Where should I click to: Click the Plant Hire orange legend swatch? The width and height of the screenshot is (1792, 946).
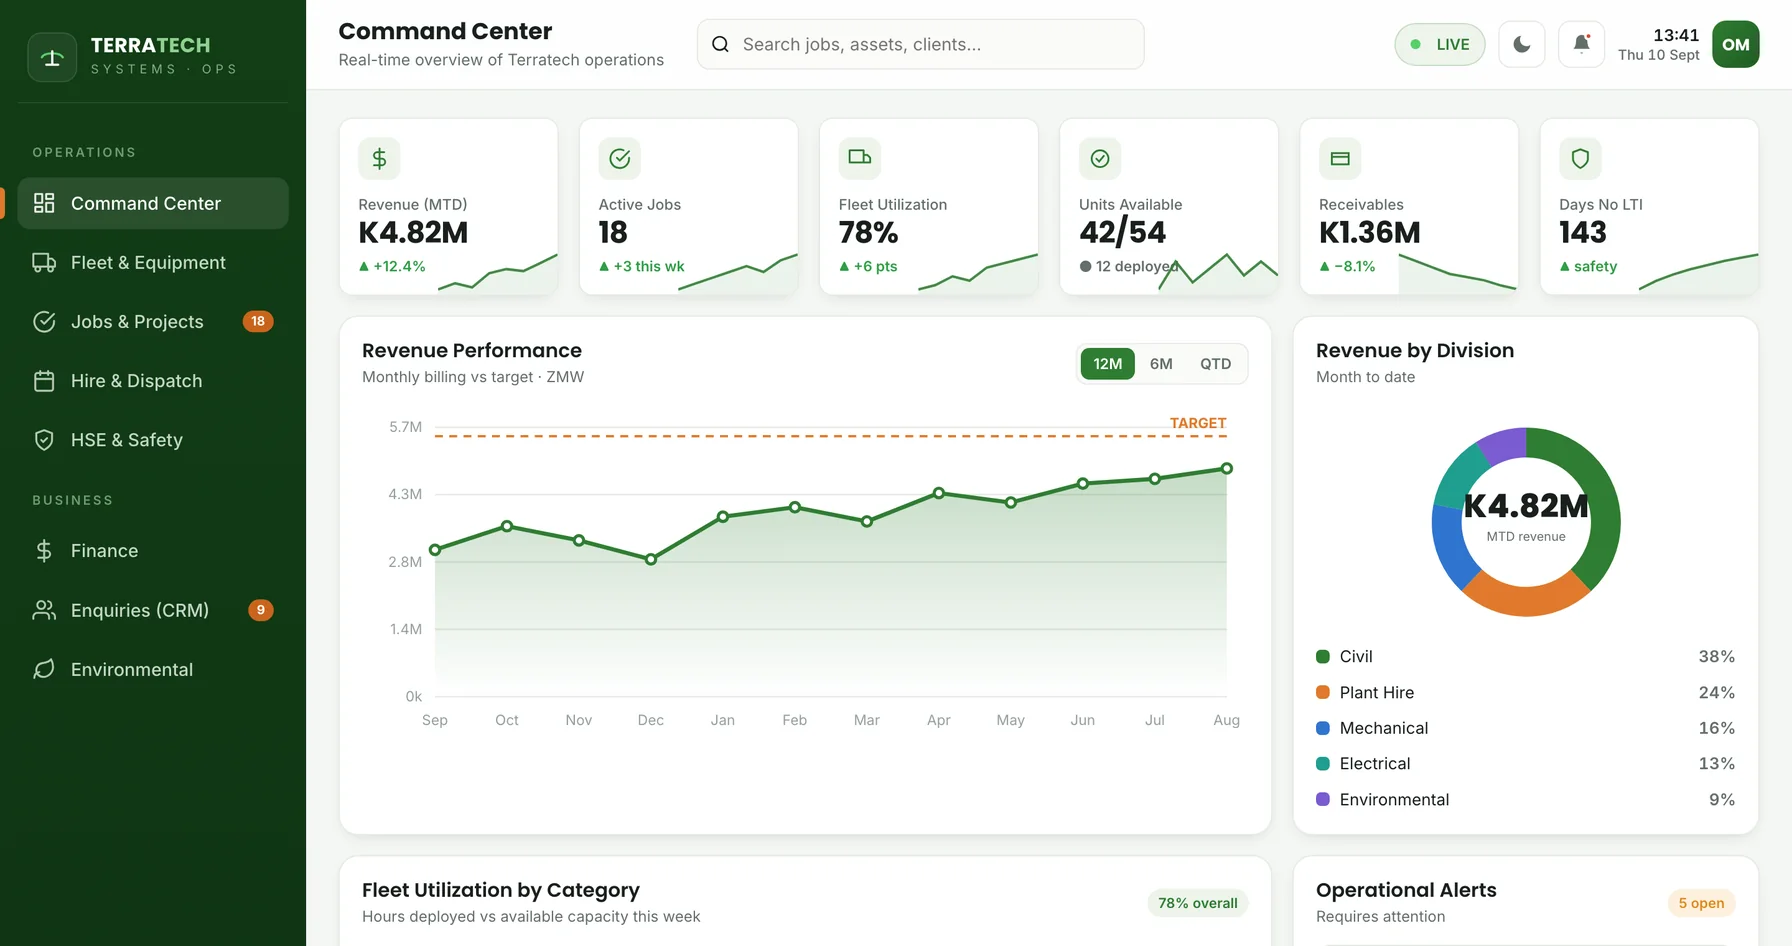(1323, 692)
